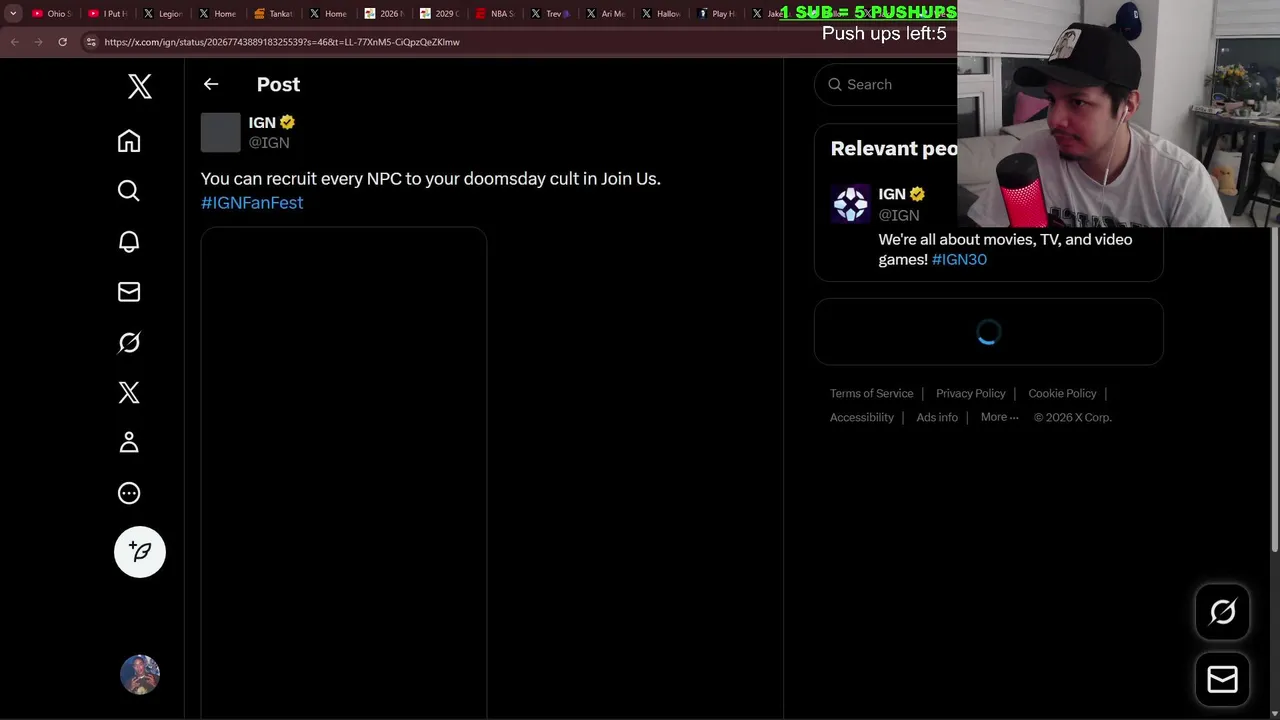Image resolution: width=1280 pixels, height=720 pixels.
Task: Switch to the 2026 N tab
Action: click(383, 14)
